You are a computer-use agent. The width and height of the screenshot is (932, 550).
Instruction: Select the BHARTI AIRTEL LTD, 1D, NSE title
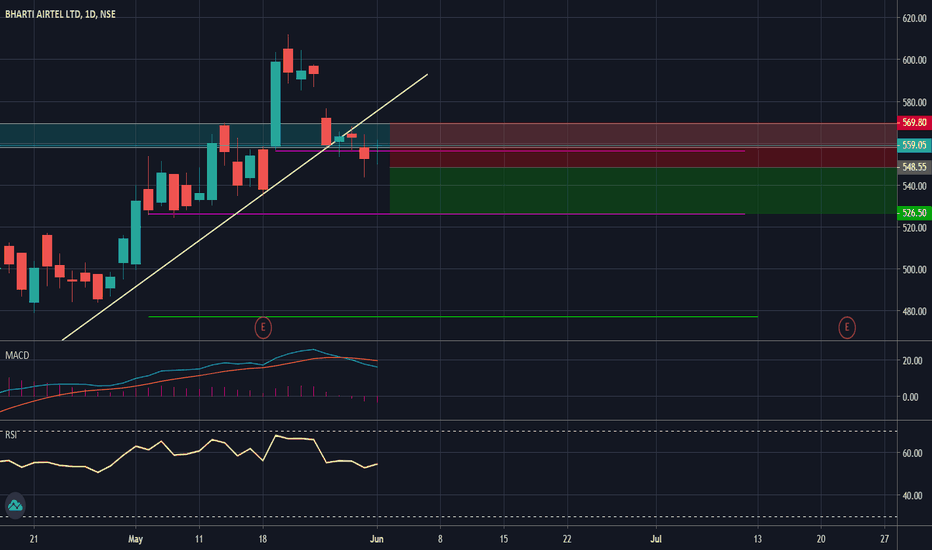pos(60,14)
